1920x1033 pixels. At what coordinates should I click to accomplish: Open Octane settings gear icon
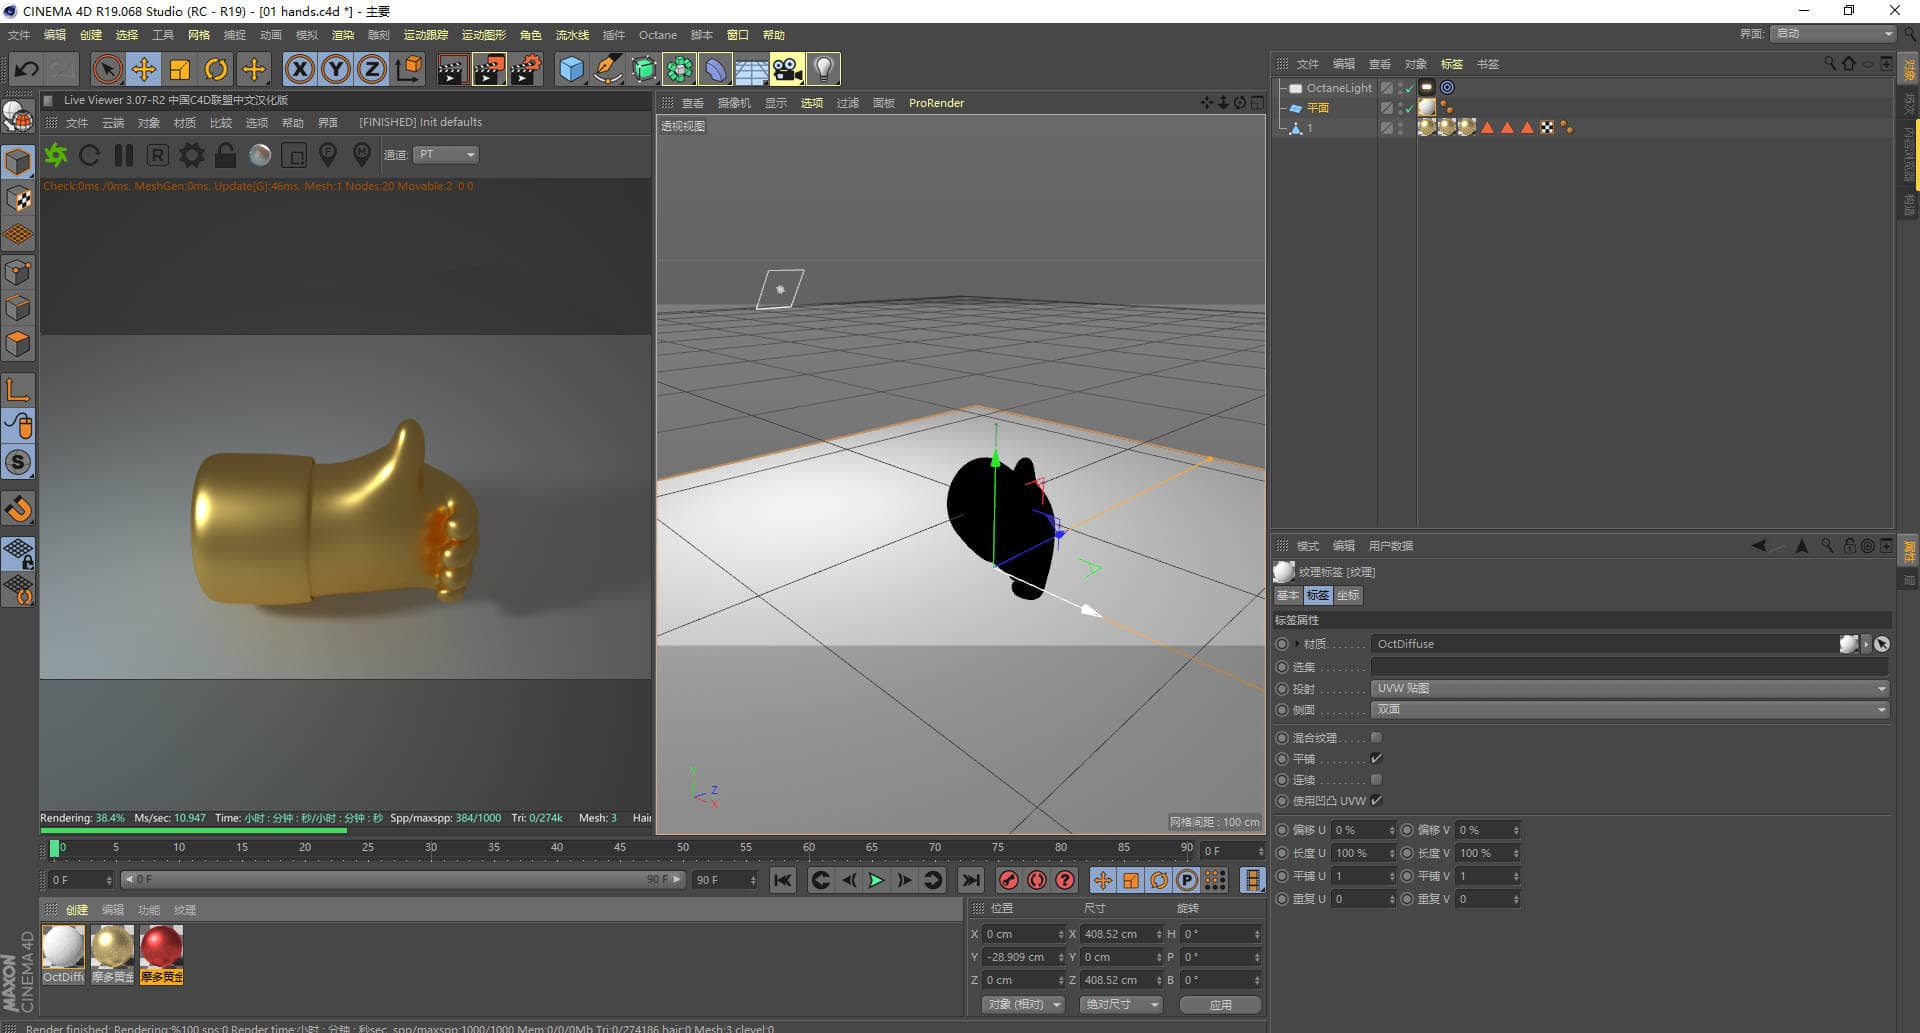click(x=192, y=155)
